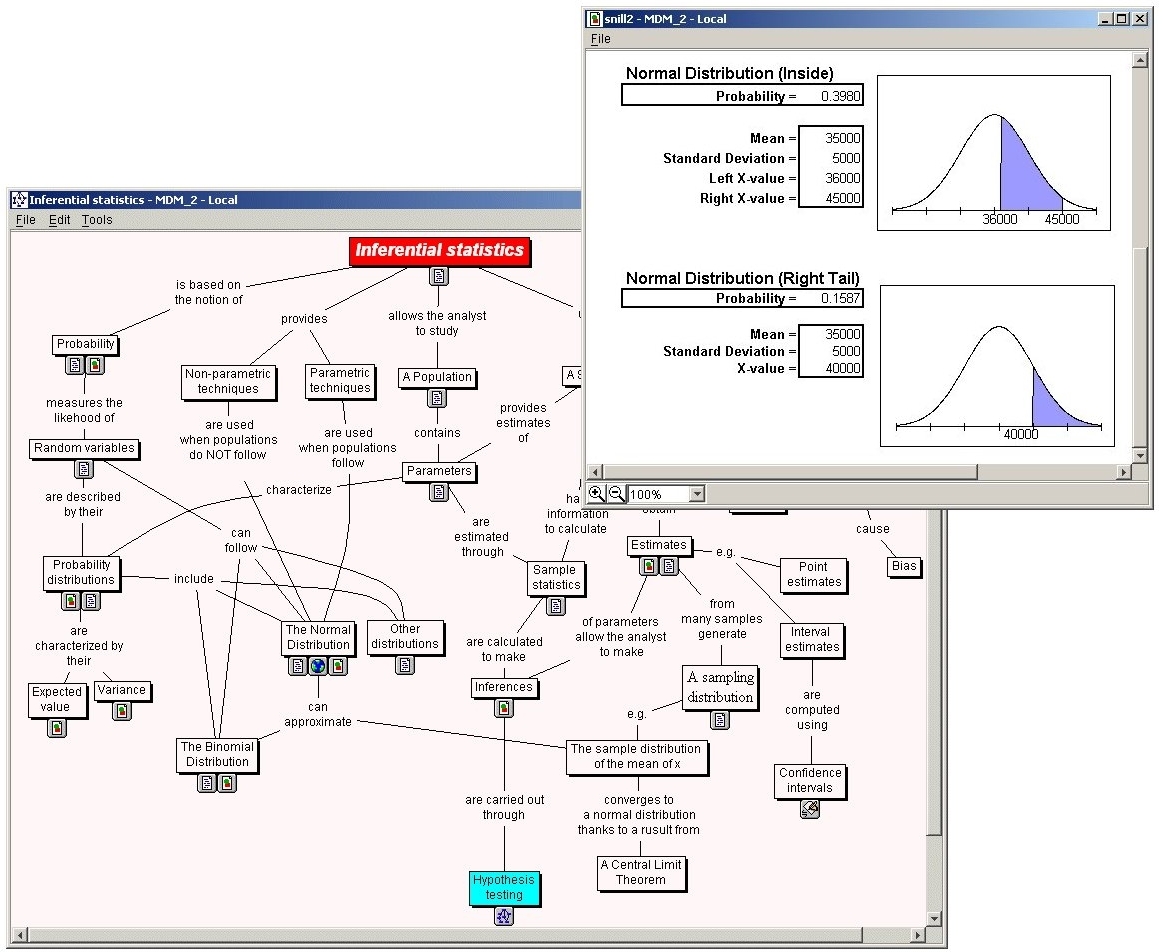Open the document icon under A Population

tap(438, 398)
